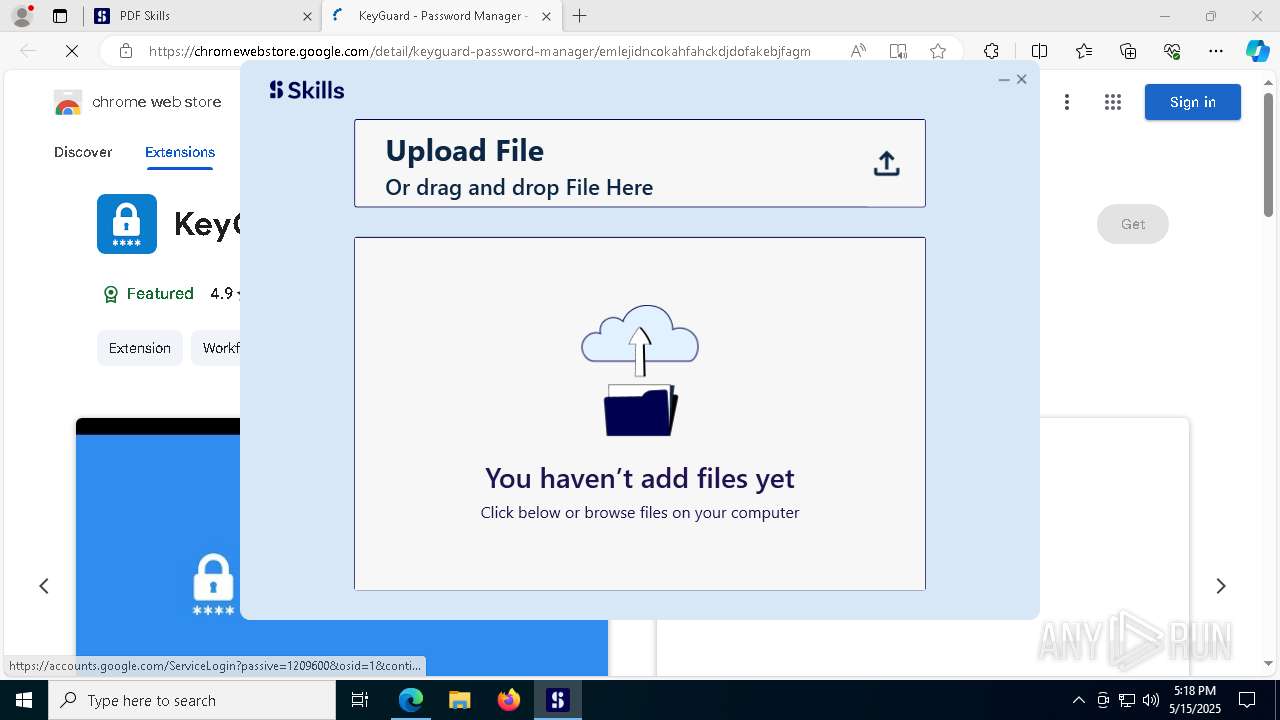1280x720 pixels.
Task: Enable Read aloud icon in address bar
Action: click(x=858, y=51)
